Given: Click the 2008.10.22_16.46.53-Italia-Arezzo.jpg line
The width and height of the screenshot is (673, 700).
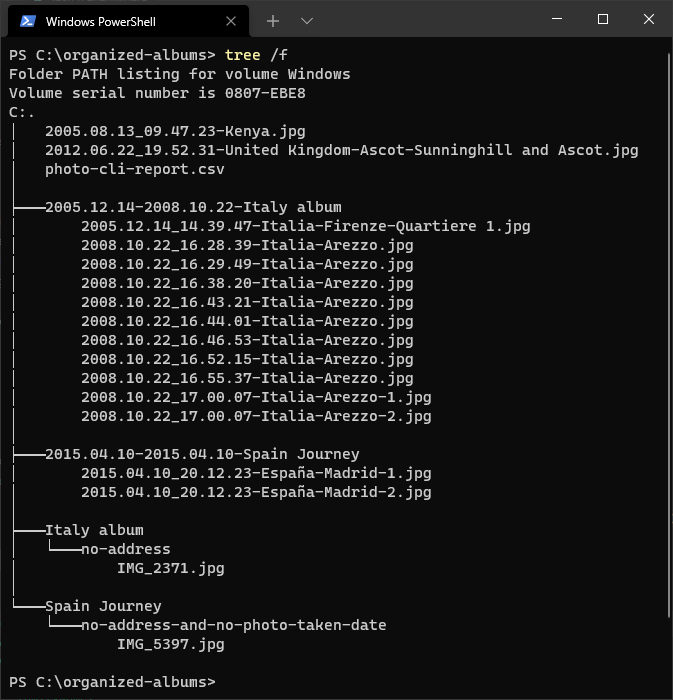Looking at the screenshot, I should 247,340.
